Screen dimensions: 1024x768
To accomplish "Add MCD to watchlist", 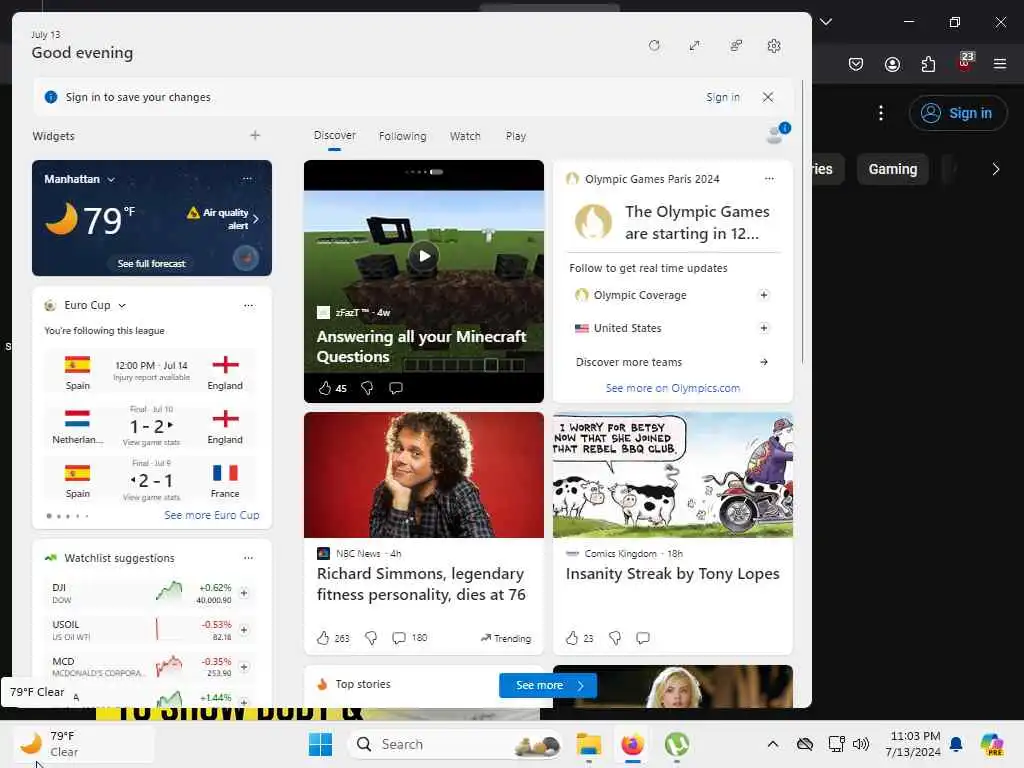I will click(244, 667).
